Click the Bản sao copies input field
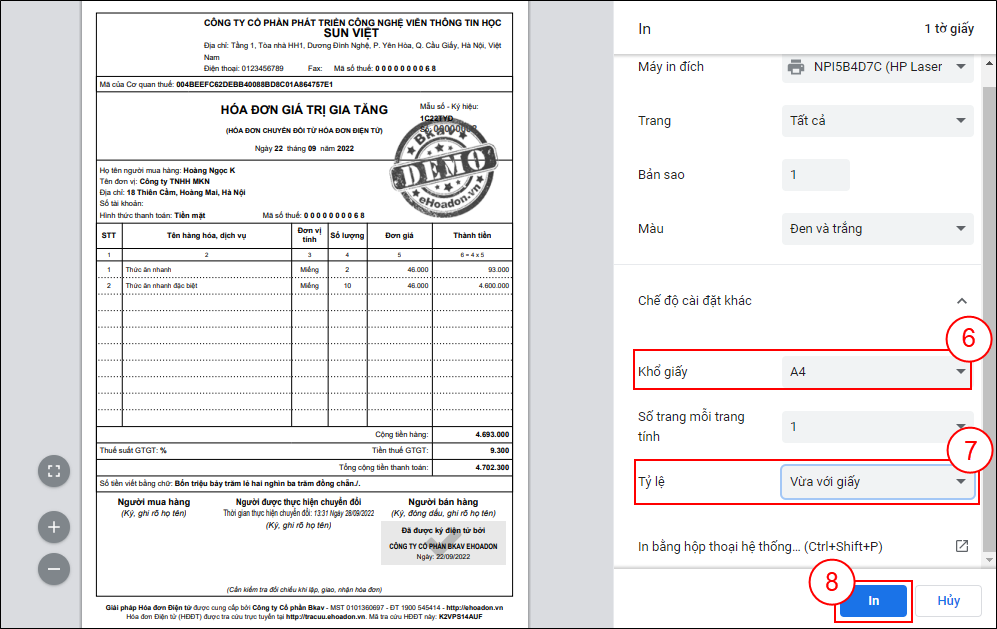The height and width of the screenshot is (629, 997). click(814, 175)
